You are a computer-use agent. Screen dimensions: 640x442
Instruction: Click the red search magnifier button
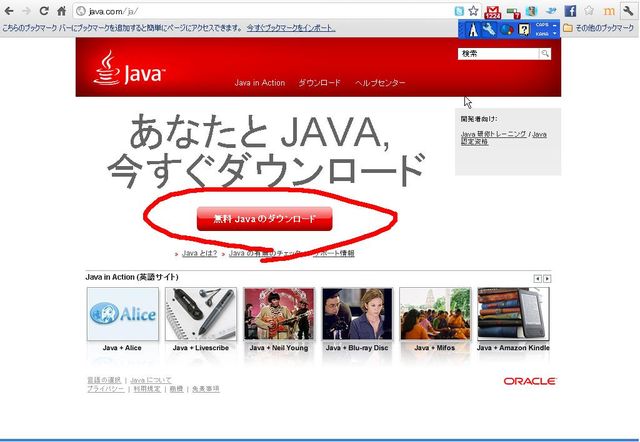pos(545,54)
